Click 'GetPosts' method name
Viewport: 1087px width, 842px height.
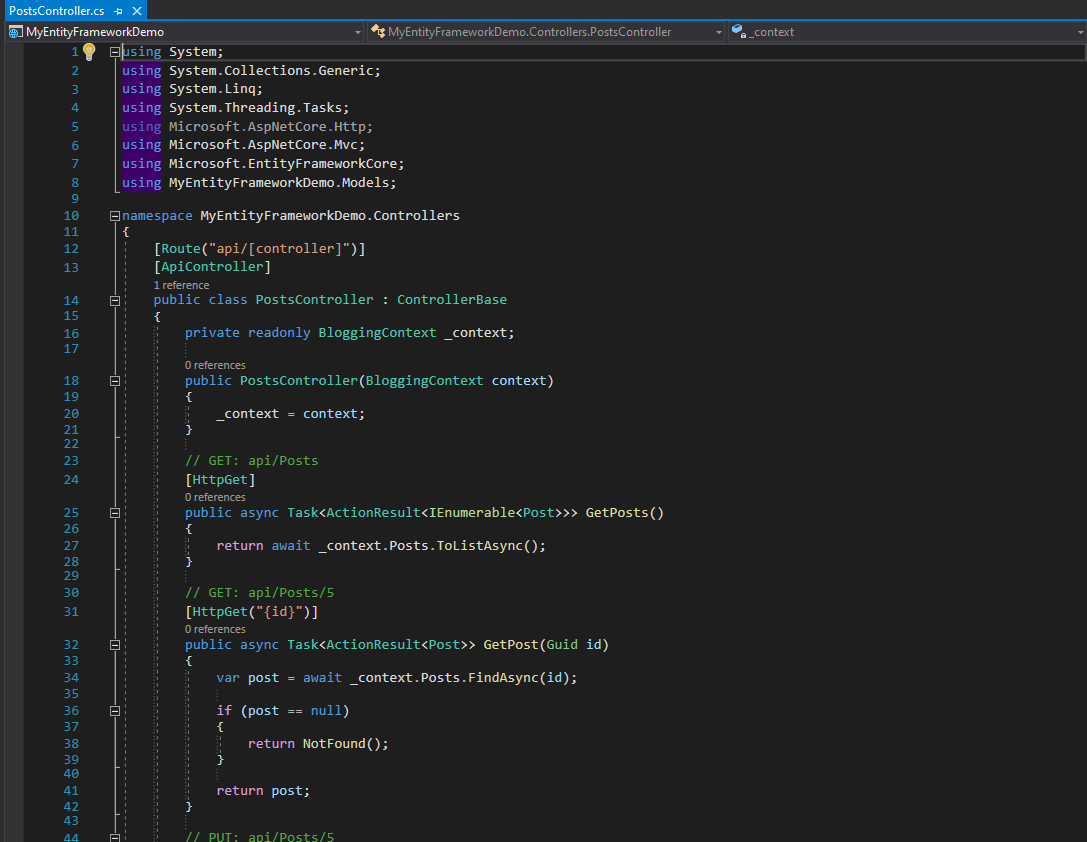click(617, 513)
